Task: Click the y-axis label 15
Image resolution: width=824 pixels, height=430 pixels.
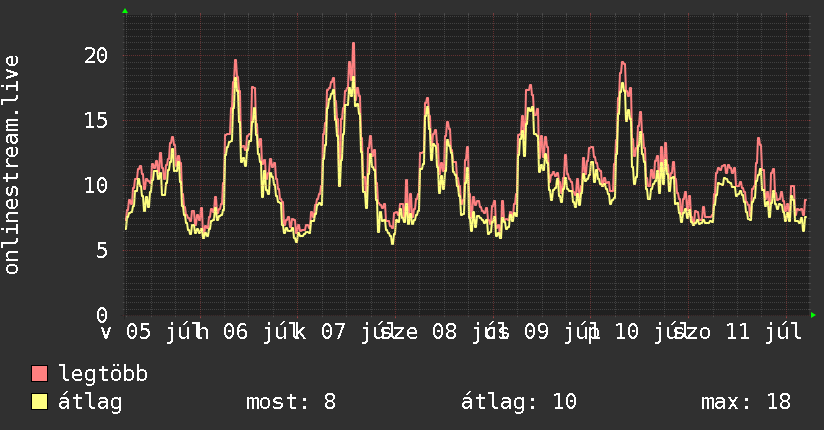Action: coord(96,120)
